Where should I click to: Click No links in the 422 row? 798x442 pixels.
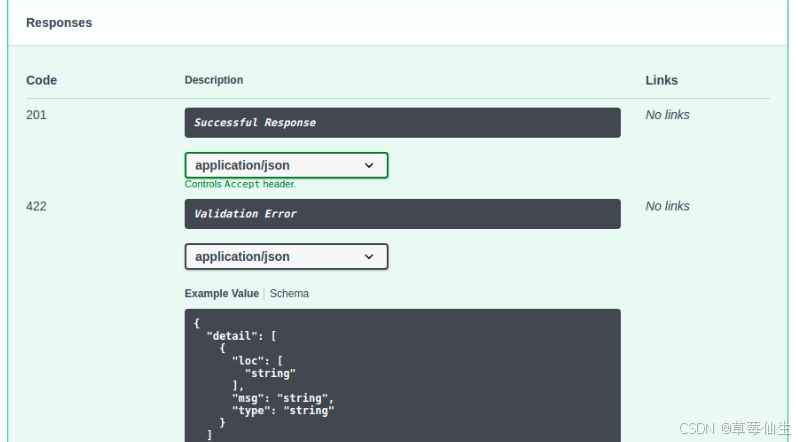click(667, 206)
